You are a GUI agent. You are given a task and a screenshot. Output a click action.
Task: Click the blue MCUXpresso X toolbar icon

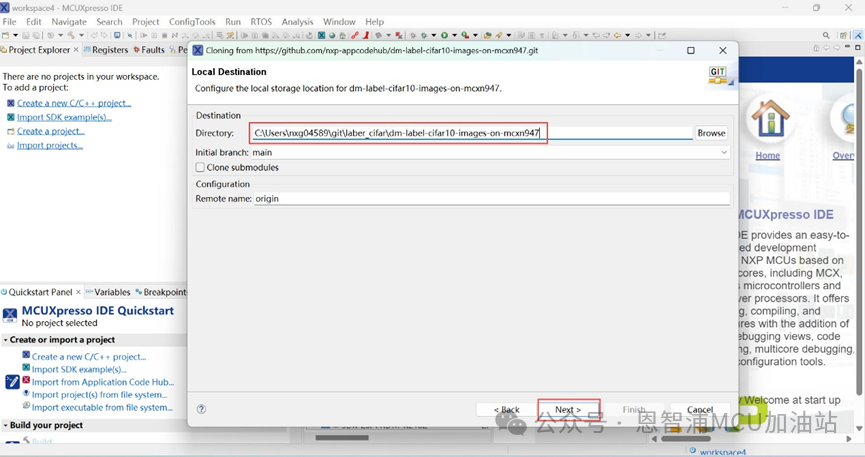tap(321, 35)
